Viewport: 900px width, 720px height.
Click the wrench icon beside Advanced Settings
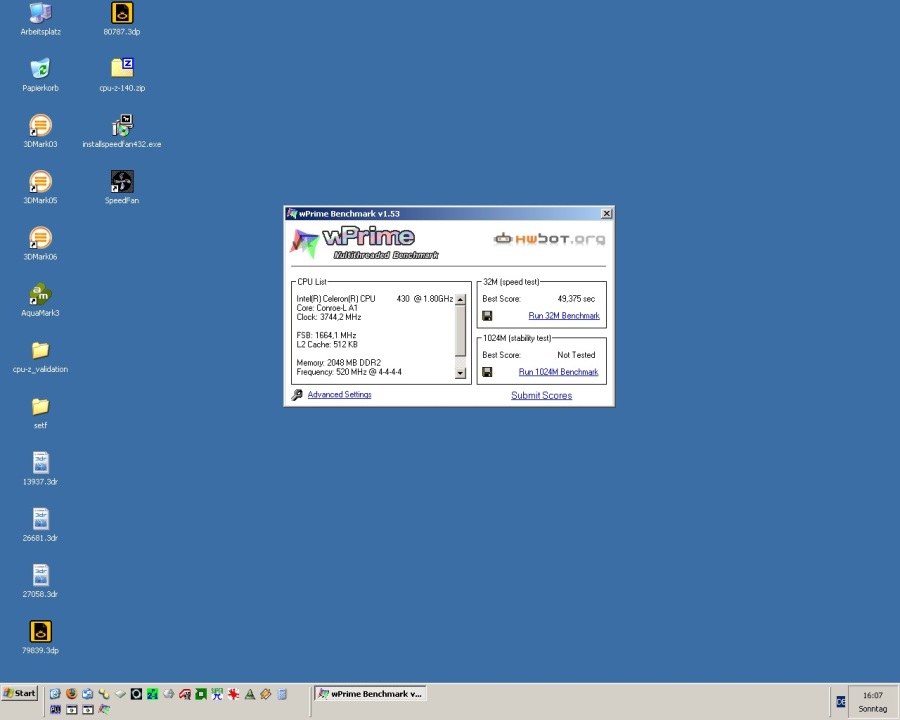click(297, 395)
